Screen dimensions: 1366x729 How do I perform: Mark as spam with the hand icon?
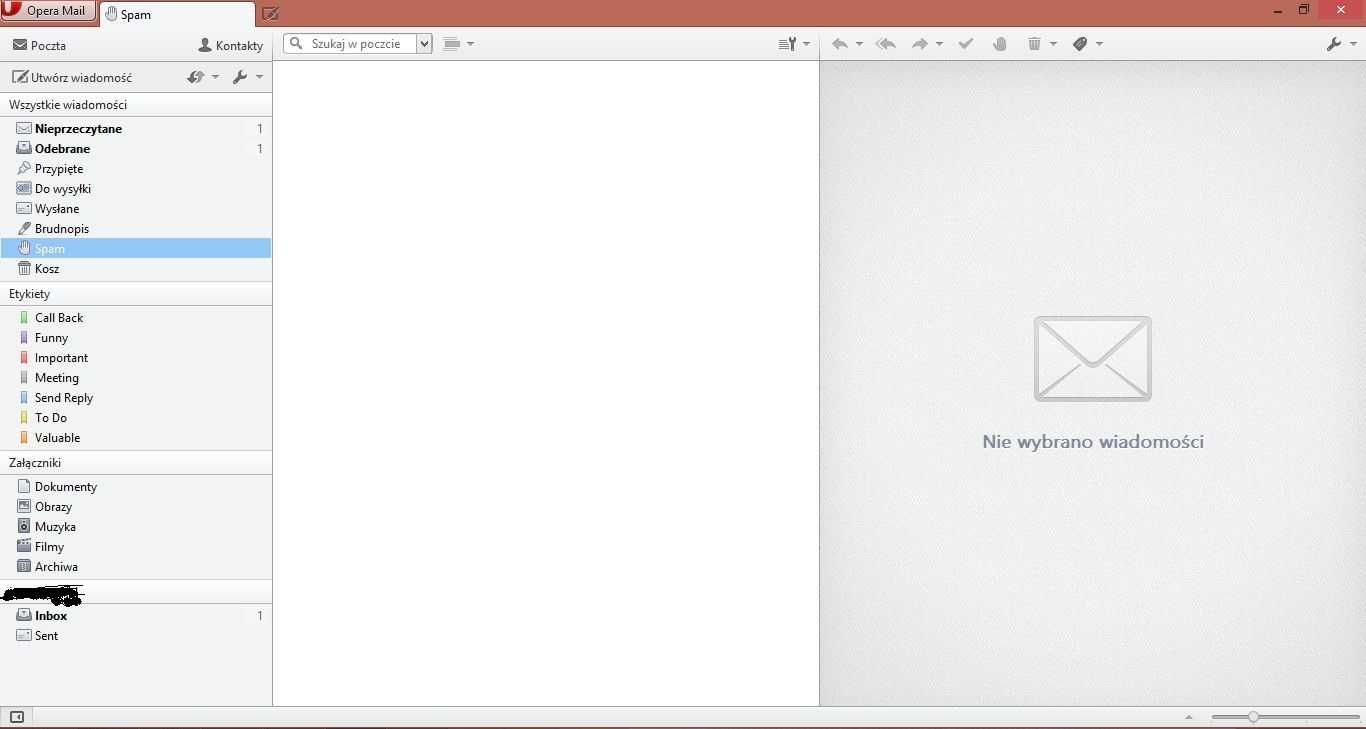click(999, 44)
